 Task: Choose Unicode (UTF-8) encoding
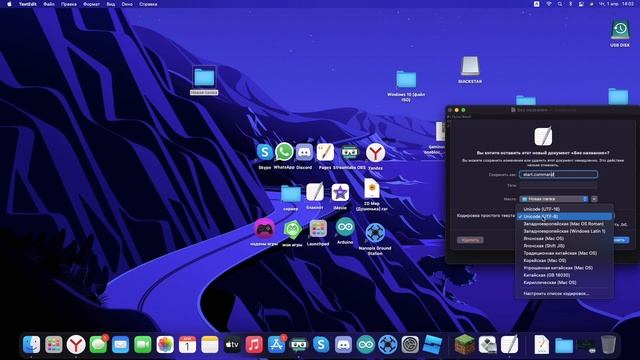tap(564, 216)
